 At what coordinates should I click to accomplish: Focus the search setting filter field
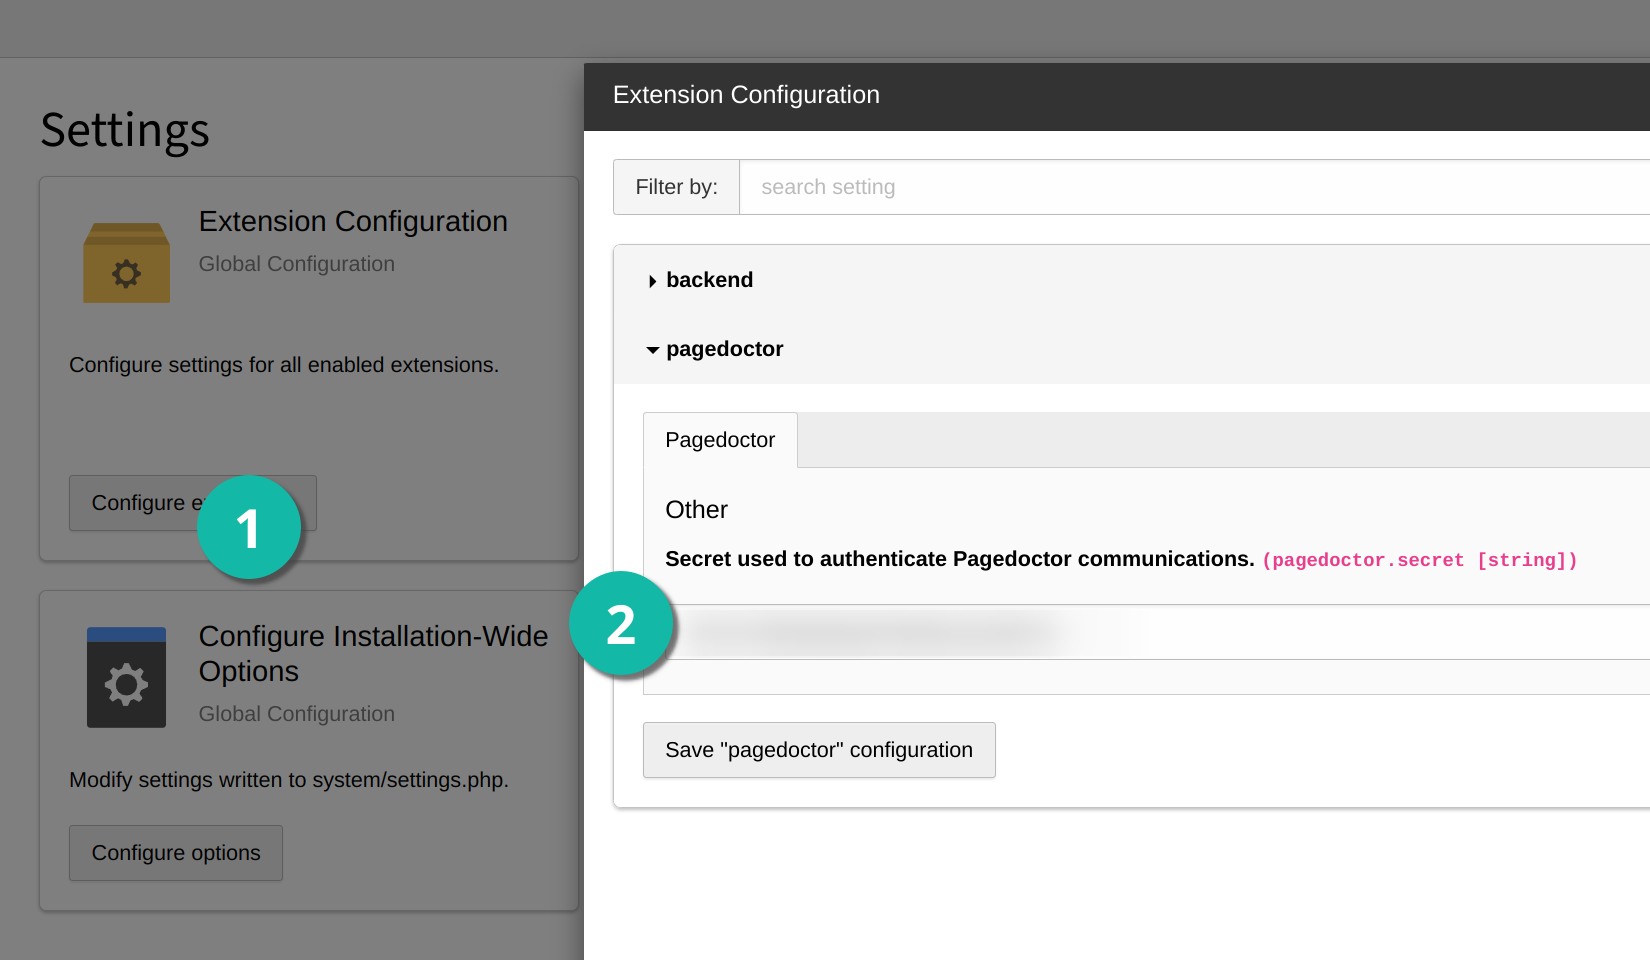pyautogui.click(x=1194, y=187)
